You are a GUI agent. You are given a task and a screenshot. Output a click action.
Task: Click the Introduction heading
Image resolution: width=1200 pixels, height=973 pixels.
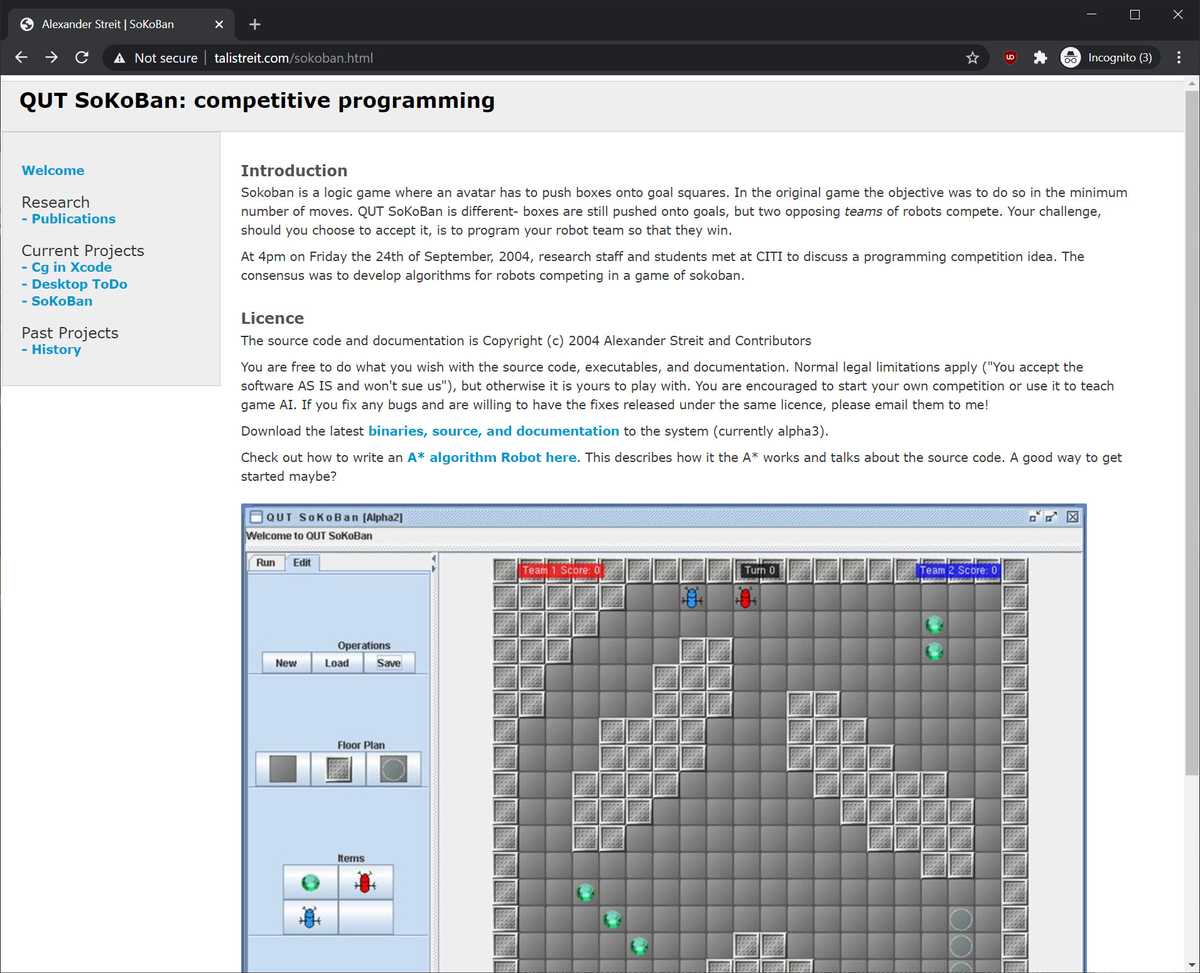294,171
